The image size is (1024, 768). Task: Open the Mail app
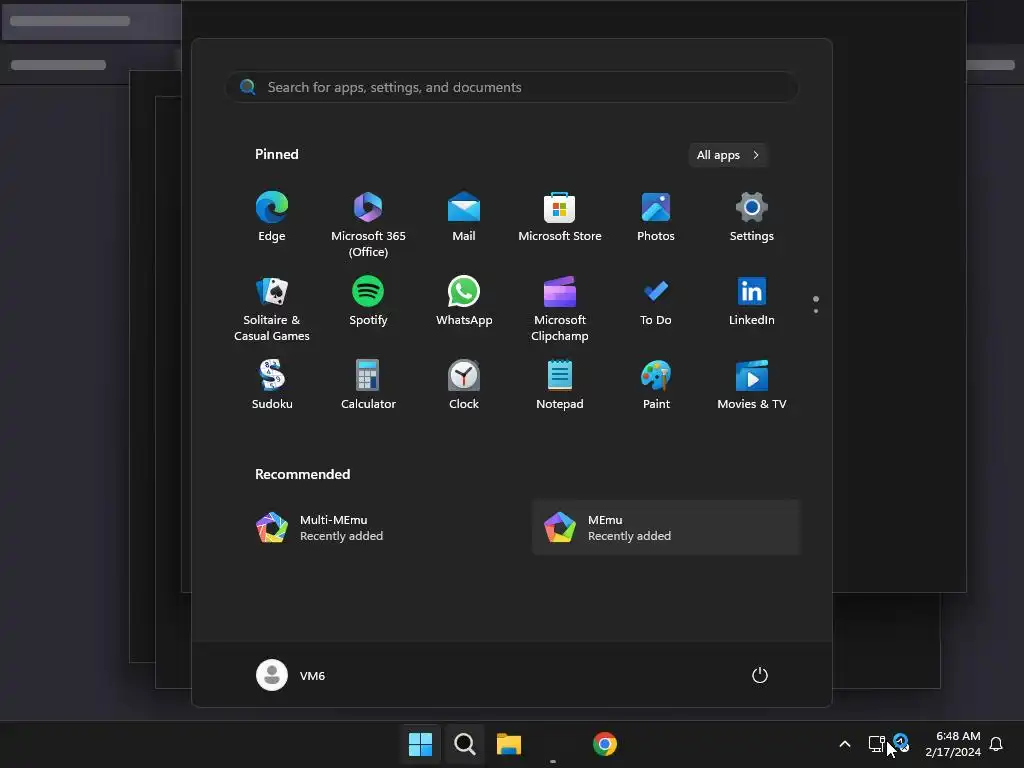point(464,217)
